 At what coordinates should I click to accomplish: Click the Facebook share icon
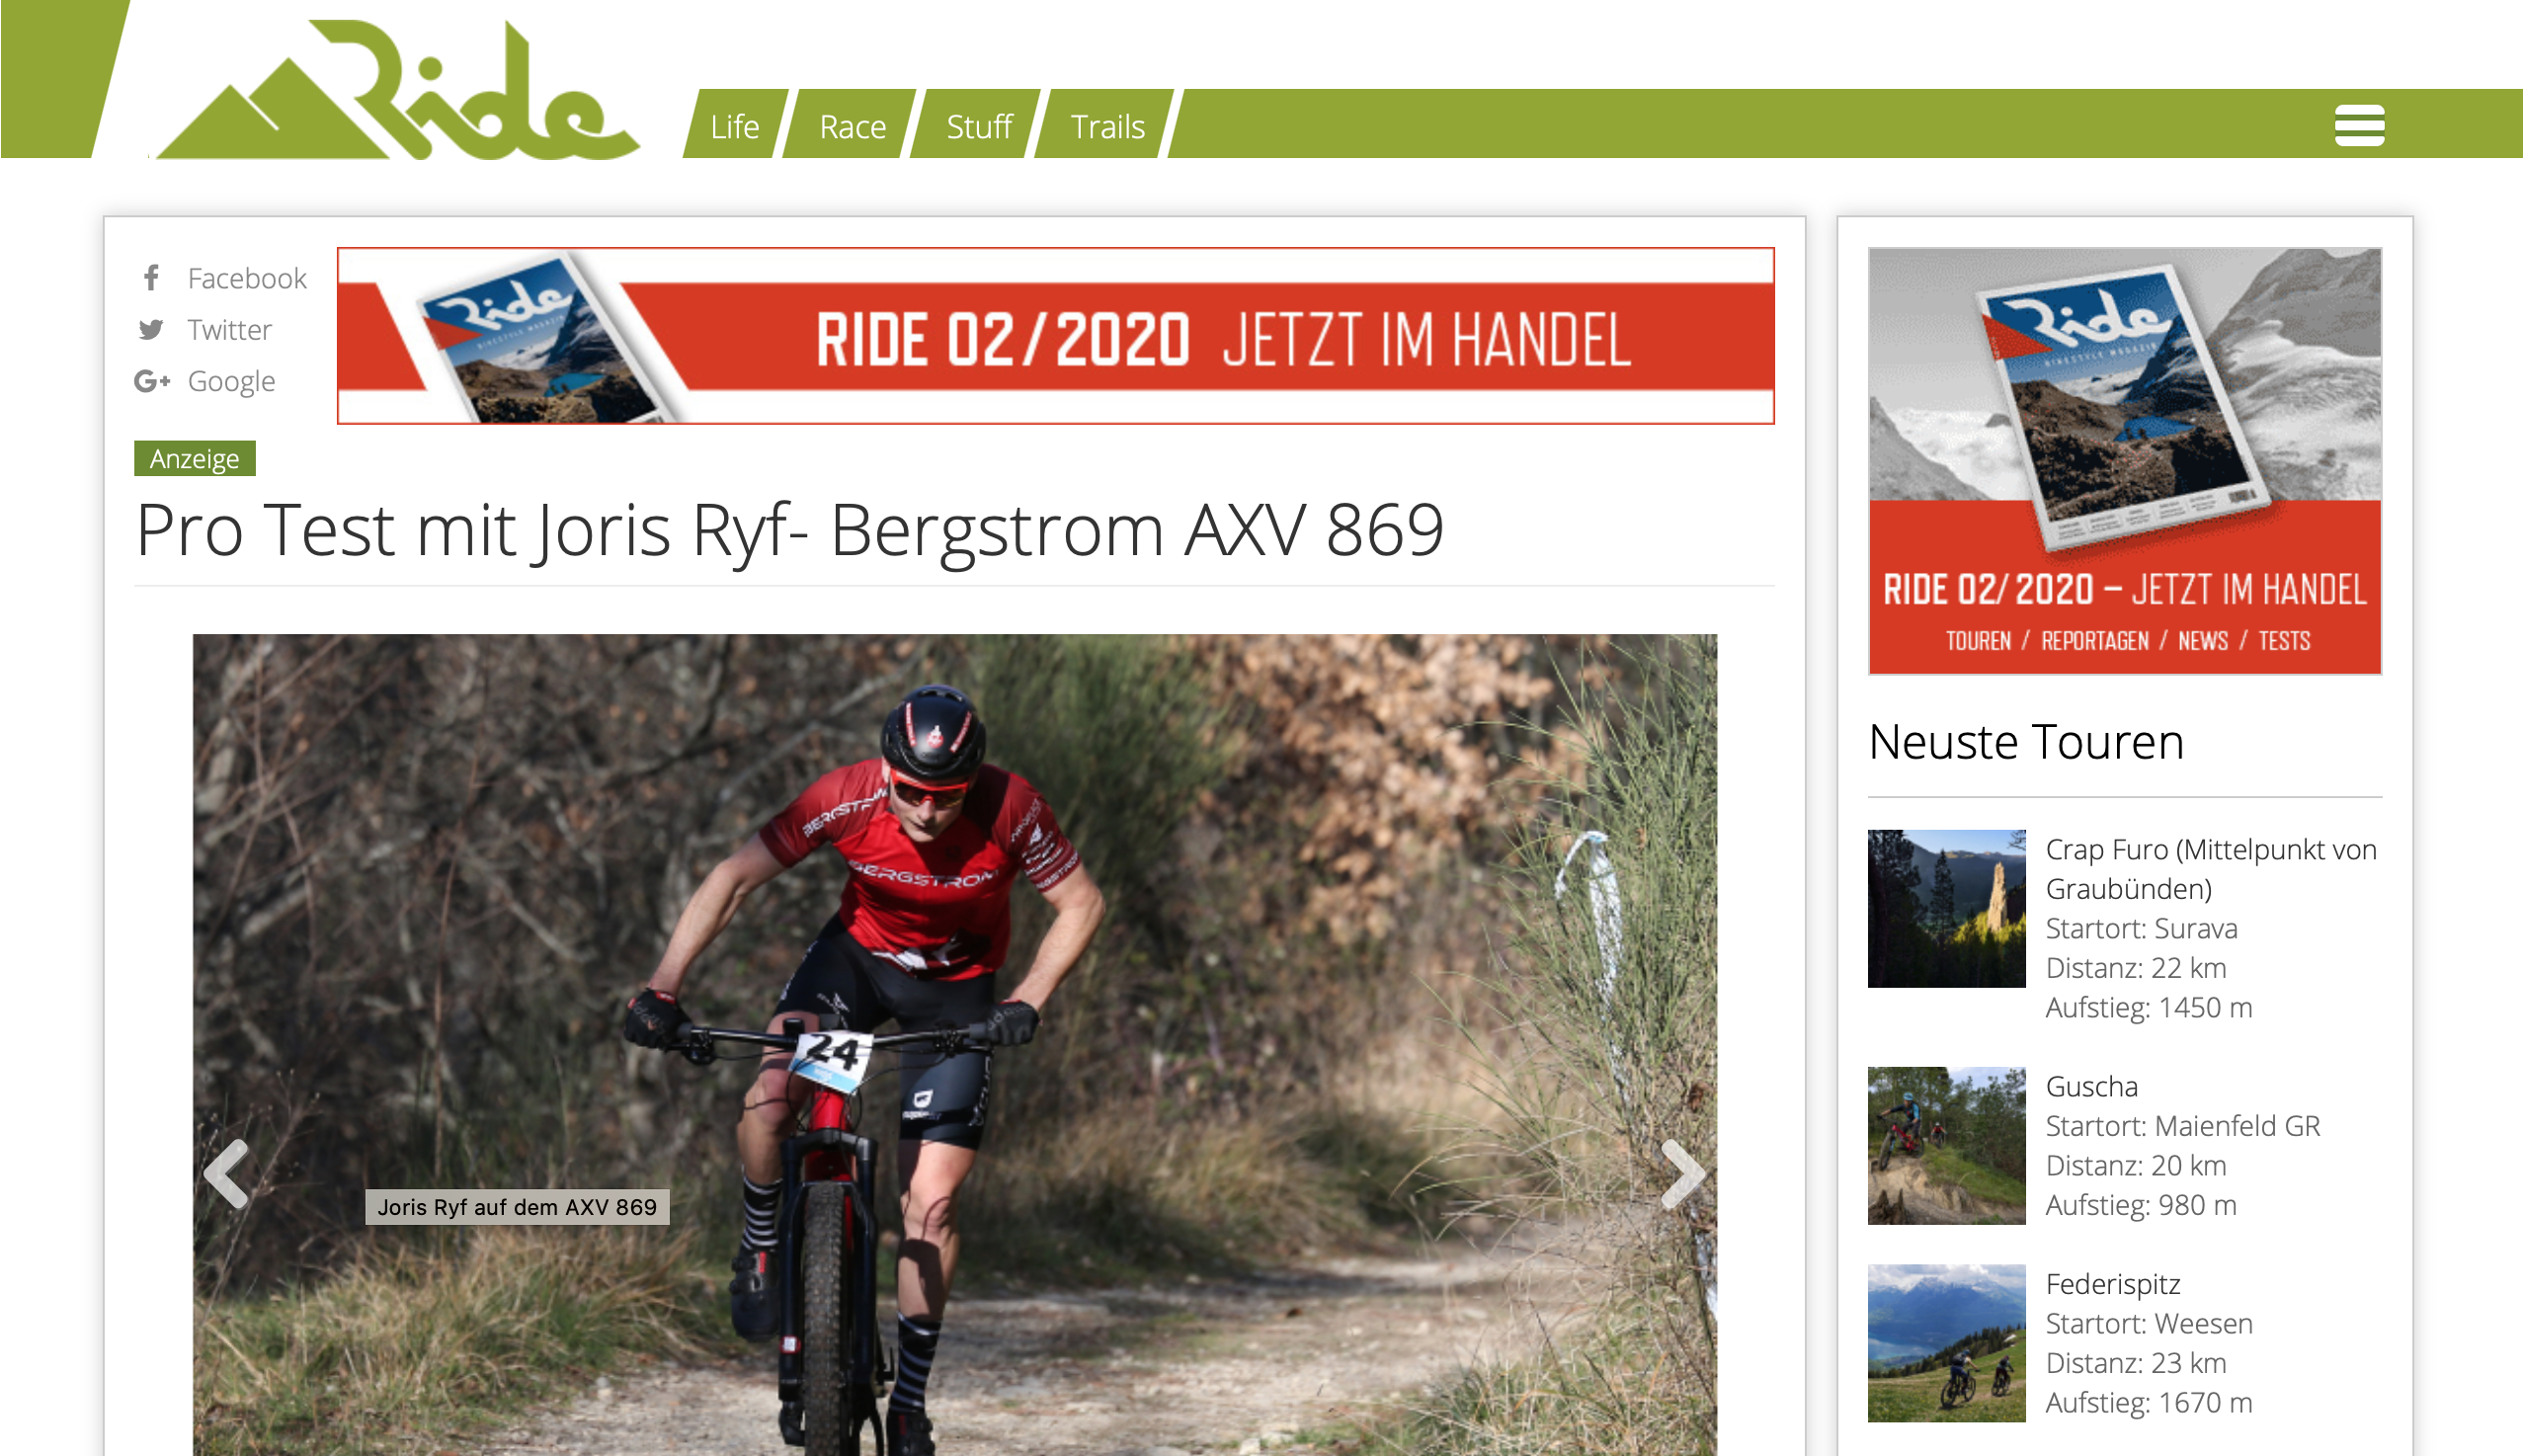pos(151,277)
